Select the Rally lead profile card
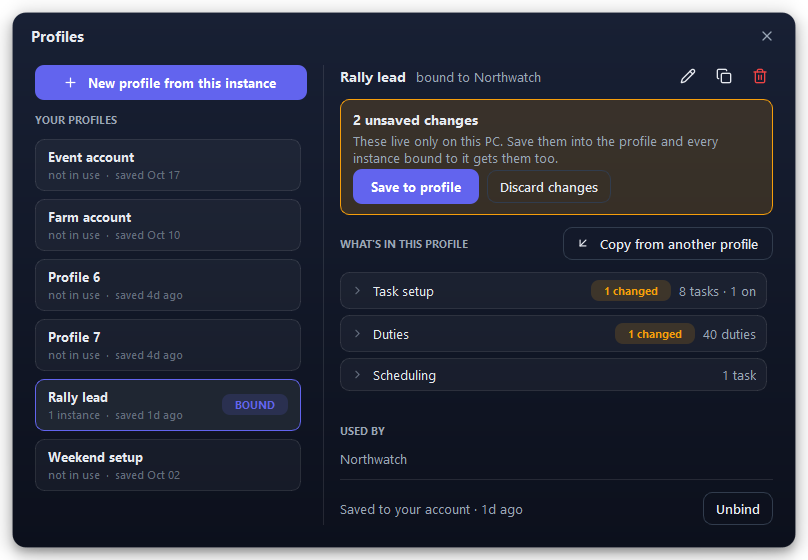808x560 pixels. 167,405
